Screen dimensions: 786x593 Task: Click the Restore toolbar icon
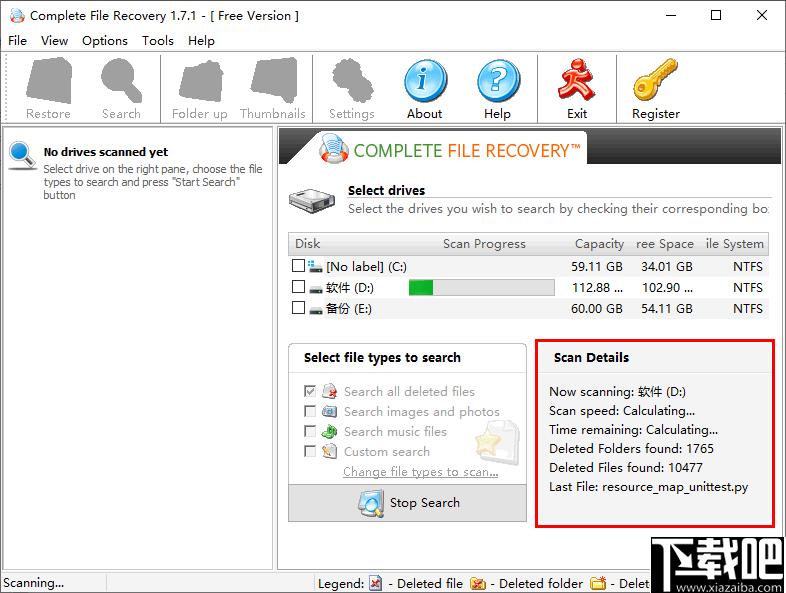[49, 80]
